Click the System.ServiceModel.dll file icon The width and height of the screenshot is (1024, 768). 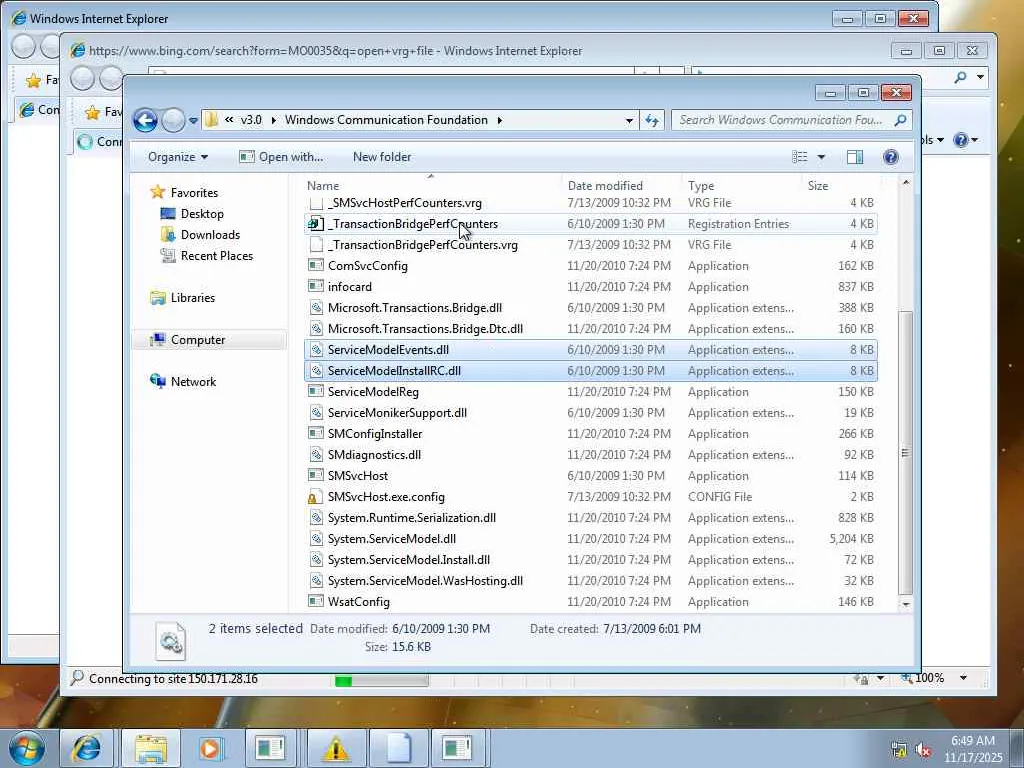[315, 539]
